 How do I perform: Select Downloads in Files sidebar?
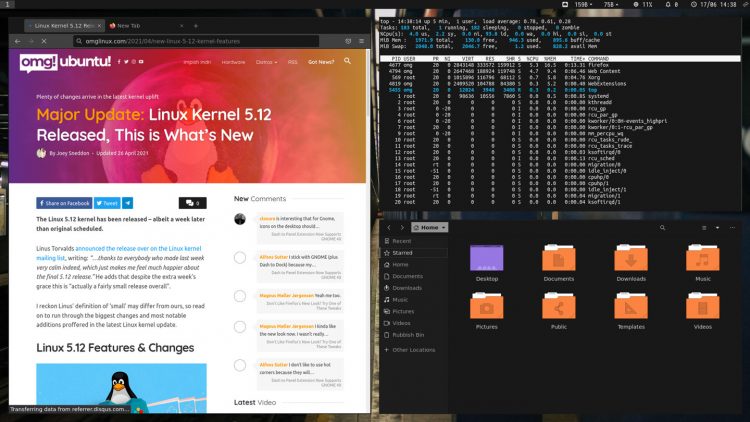pos(414,288)
